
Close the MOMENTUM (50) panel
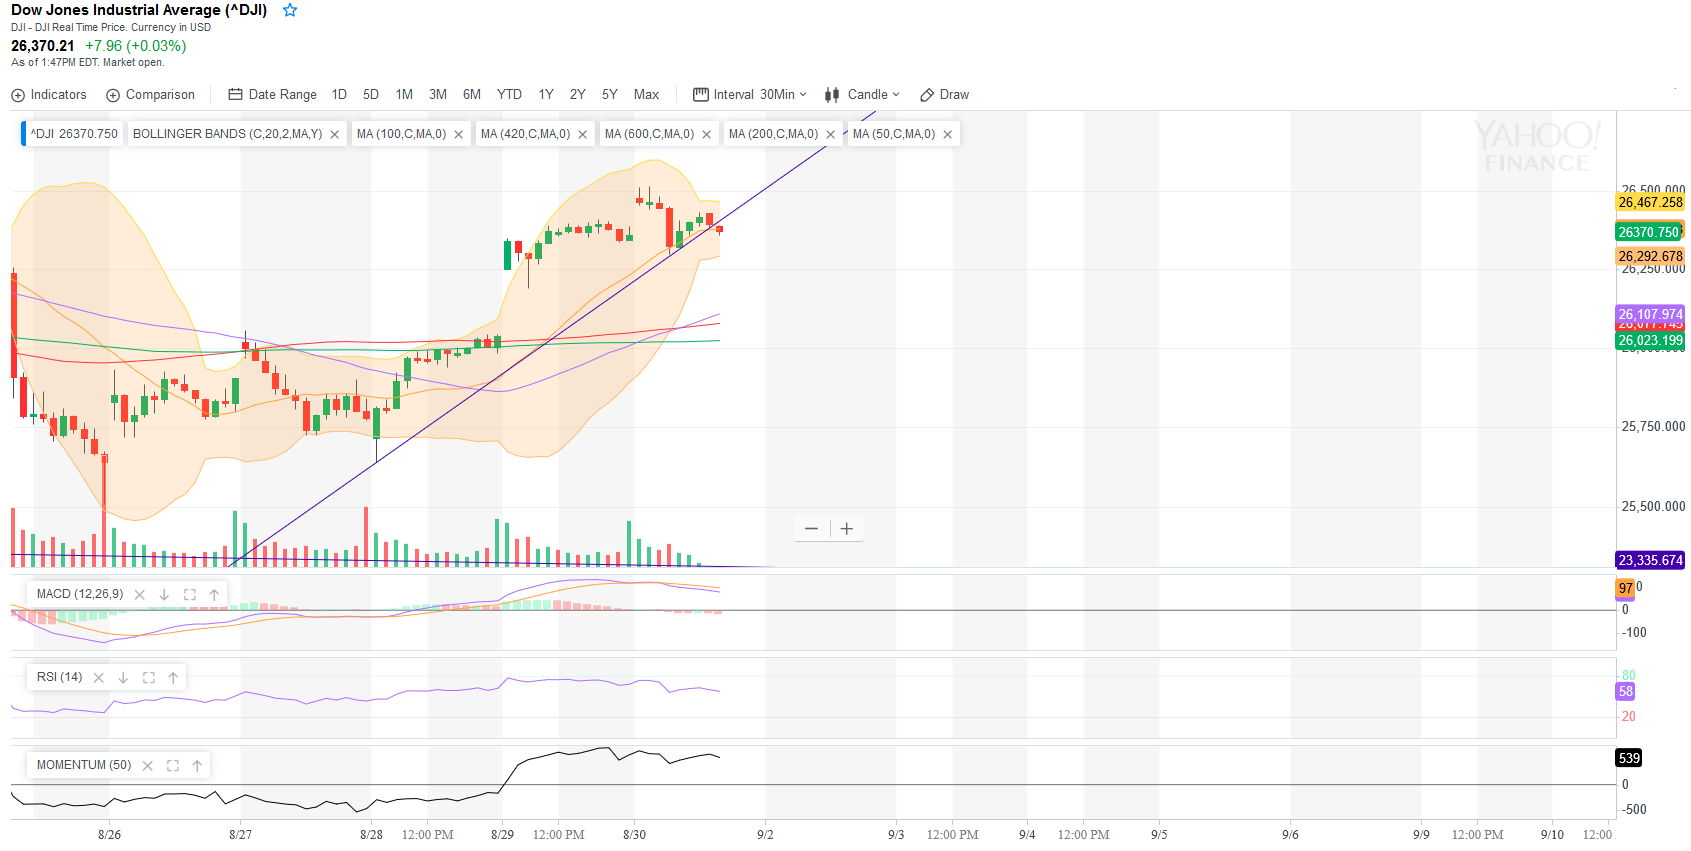[x=148, y=766]
